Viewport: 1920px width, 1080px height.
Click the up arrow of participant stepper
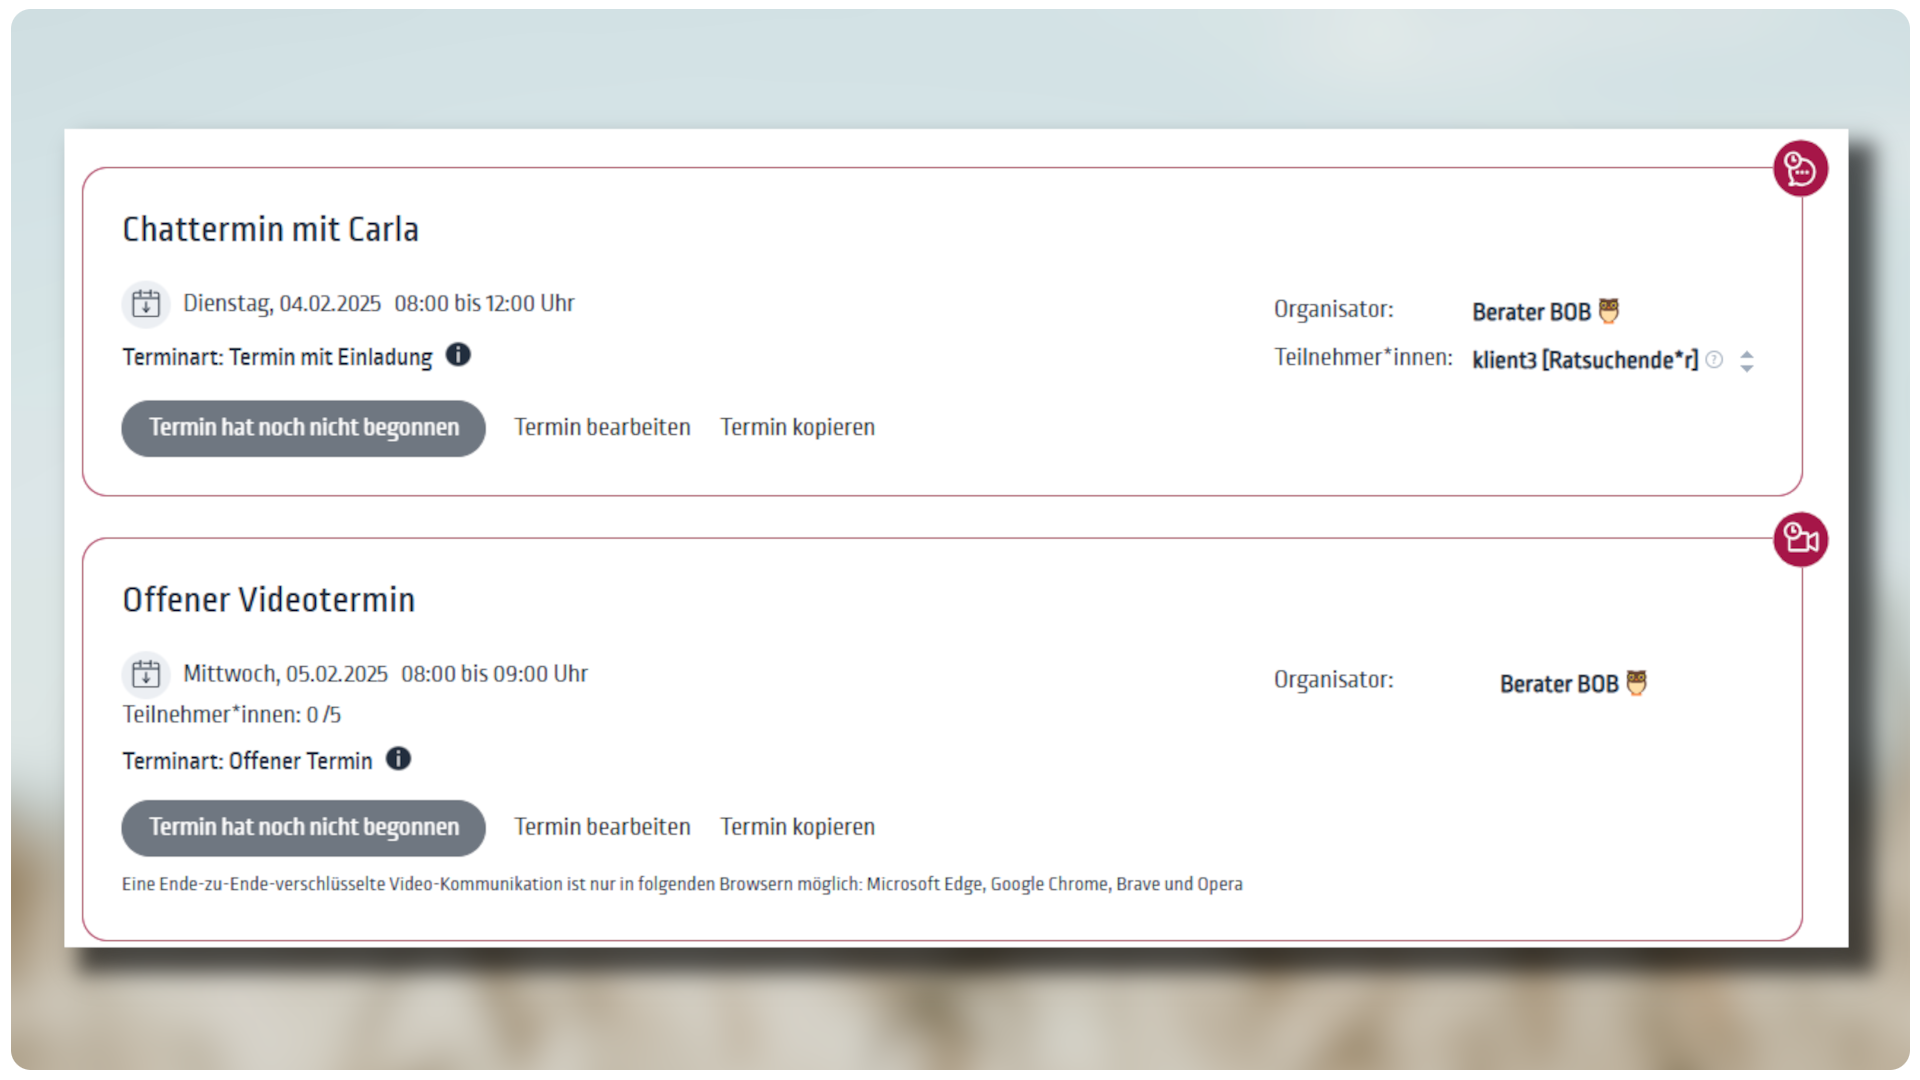pos(1746,354)
